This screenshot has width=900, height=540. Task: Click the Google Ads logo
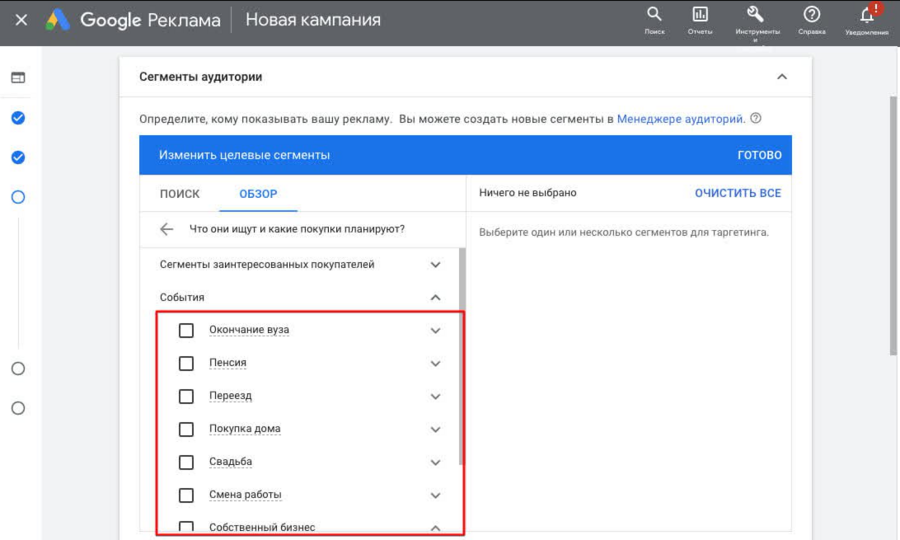point(58,20)
